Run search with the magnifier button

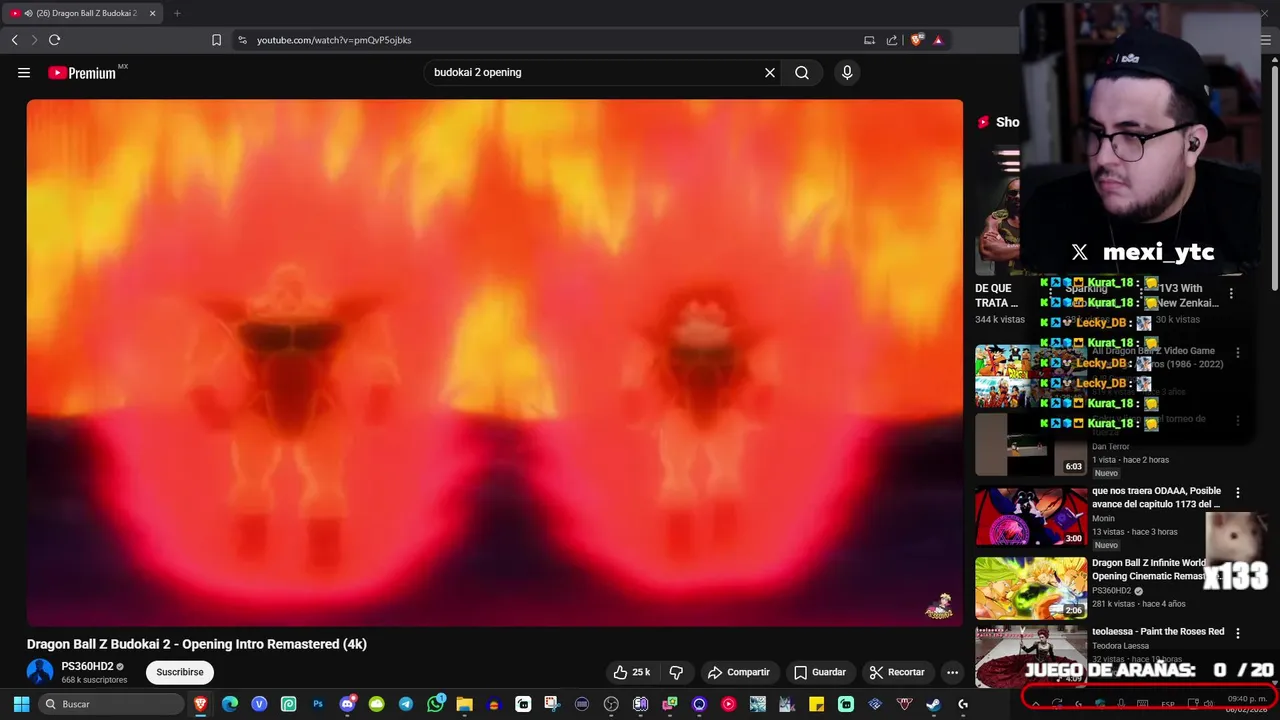coord(802,72)
